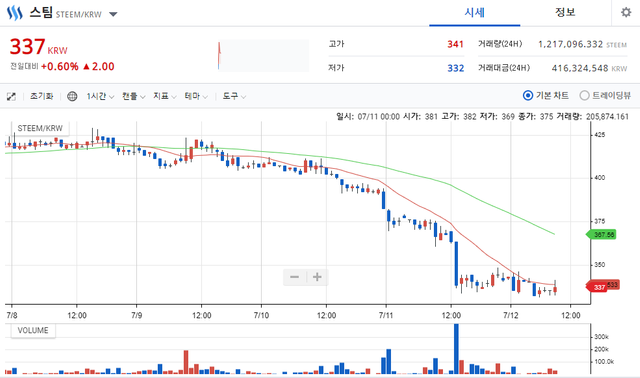Screen dimensions: 640x378
Task: Zoom out chart with minus button
Action: 294,277
